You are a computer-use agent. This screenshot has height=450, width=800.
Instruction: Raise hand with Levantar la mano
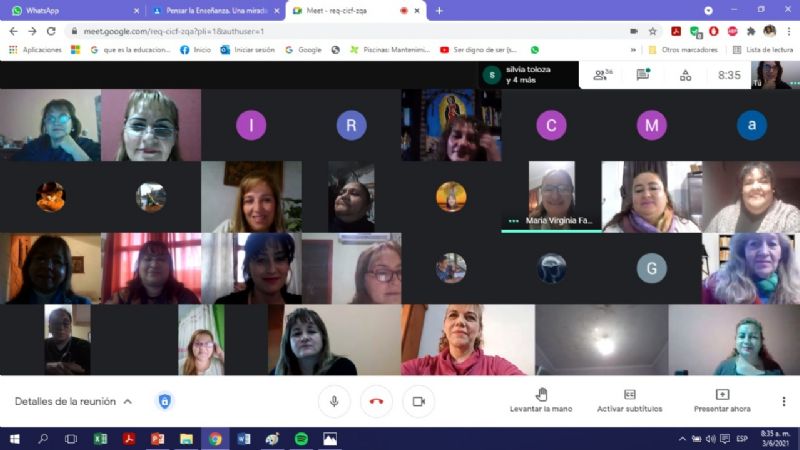tap(541, 401)
